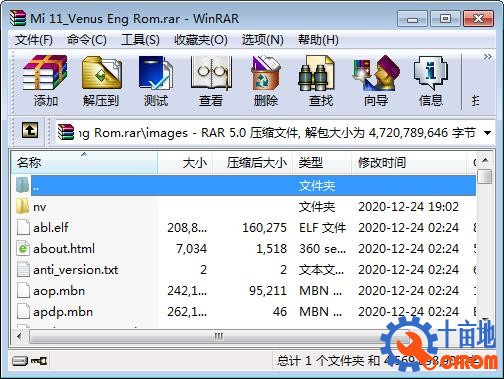Select the apdp.mbn file
504x379 pixels.
click(246, 312)
